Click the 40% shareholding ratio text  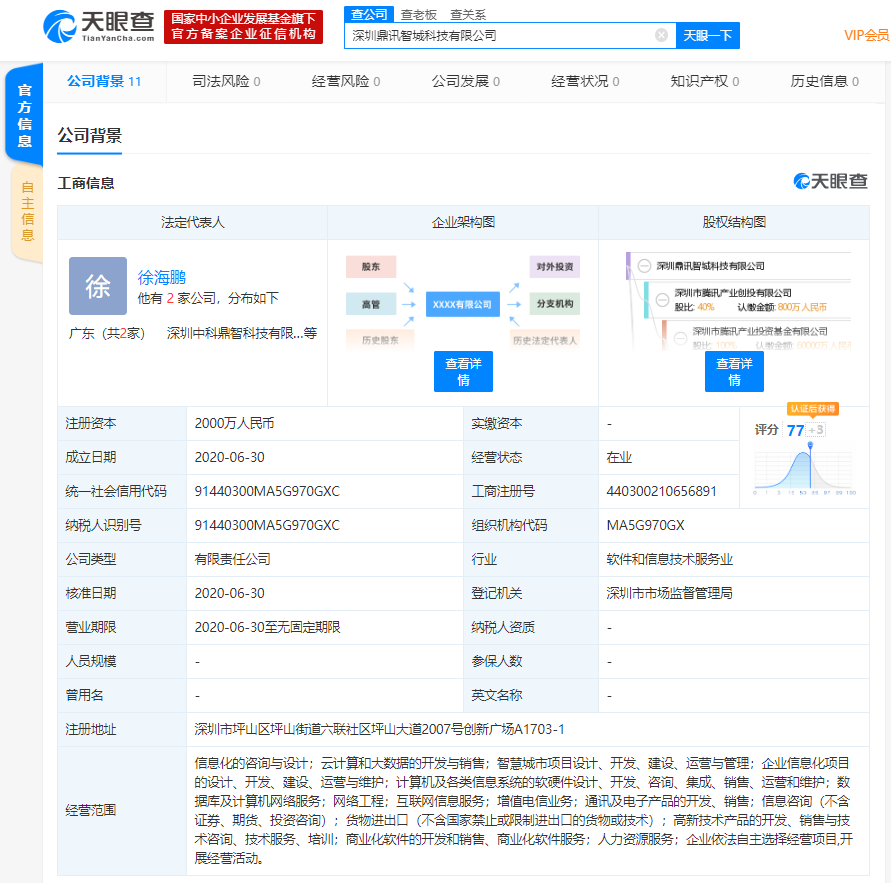click(706, 307)
